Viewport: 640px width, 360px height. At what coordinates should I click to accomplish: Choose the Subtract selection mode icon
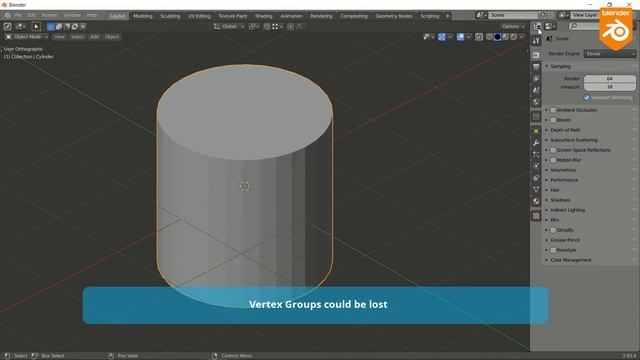[67, 27]
